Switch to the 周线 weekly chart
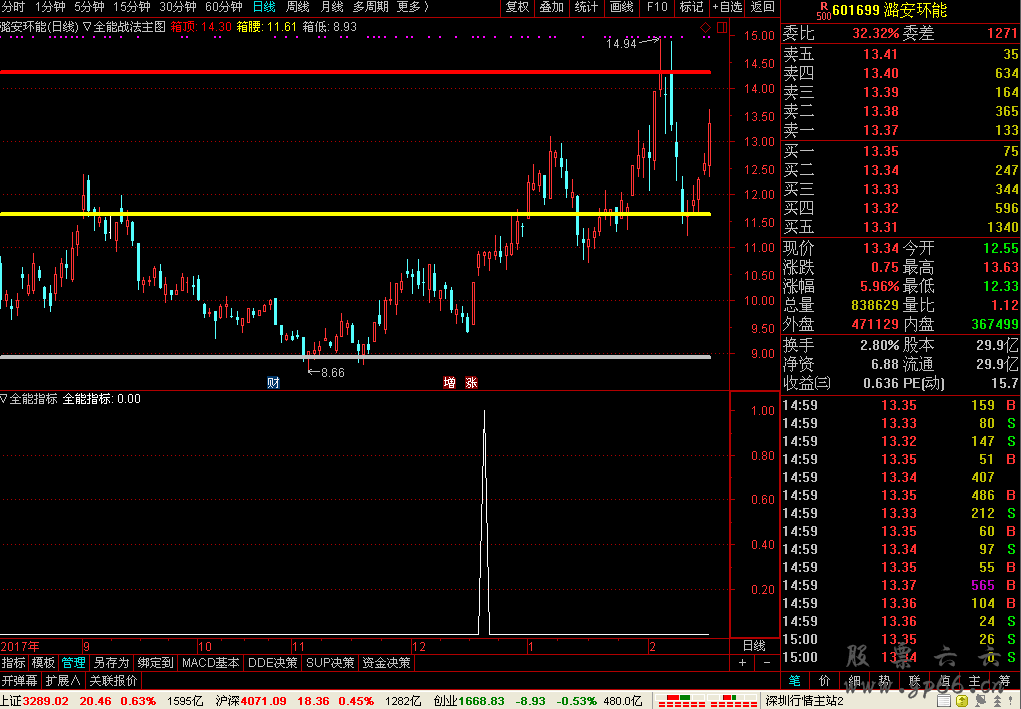This screenshot has height=709, width=1021. coord(298,7)
